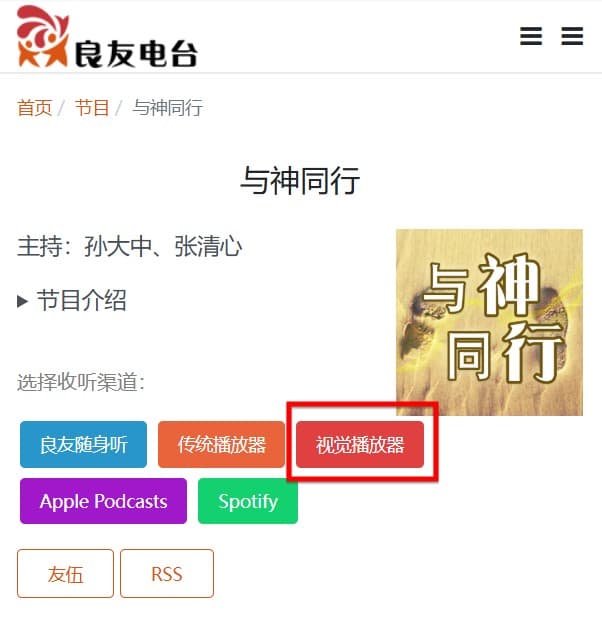Screen dimensions: 602x625
Task: Click host names 孙大中、张清心
Action: (x=163, y=246)
